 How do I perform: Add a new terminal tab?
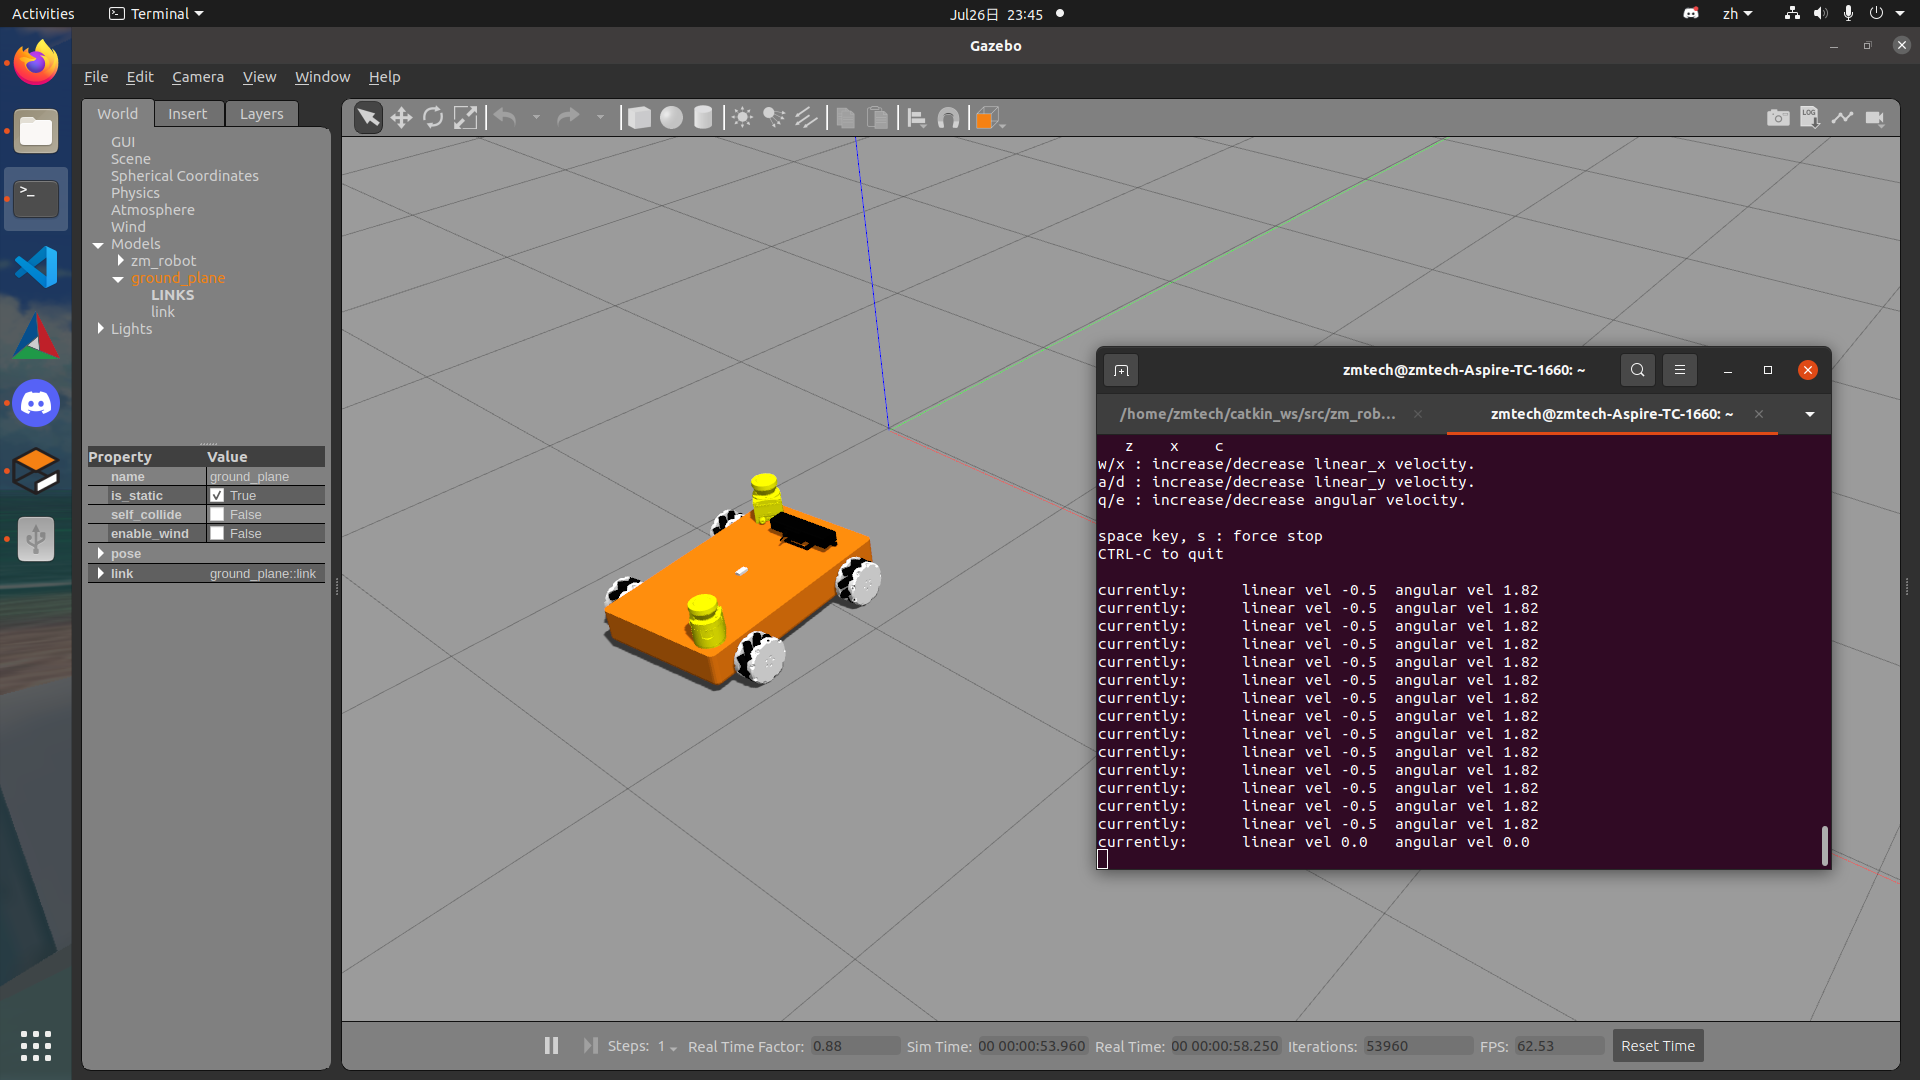[x=1121, y=370]
